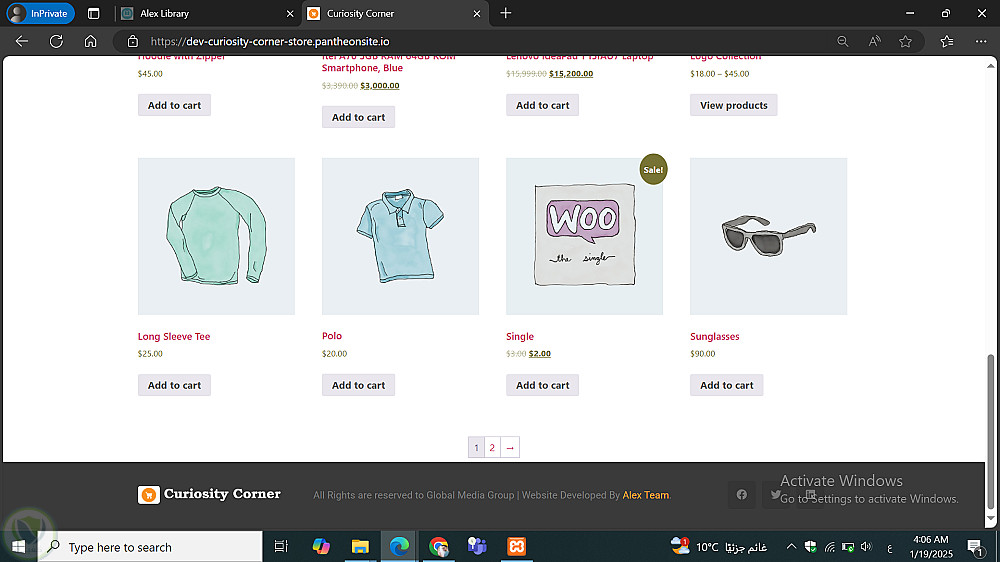Click the scrollbar up arrow

coord(990,66)
